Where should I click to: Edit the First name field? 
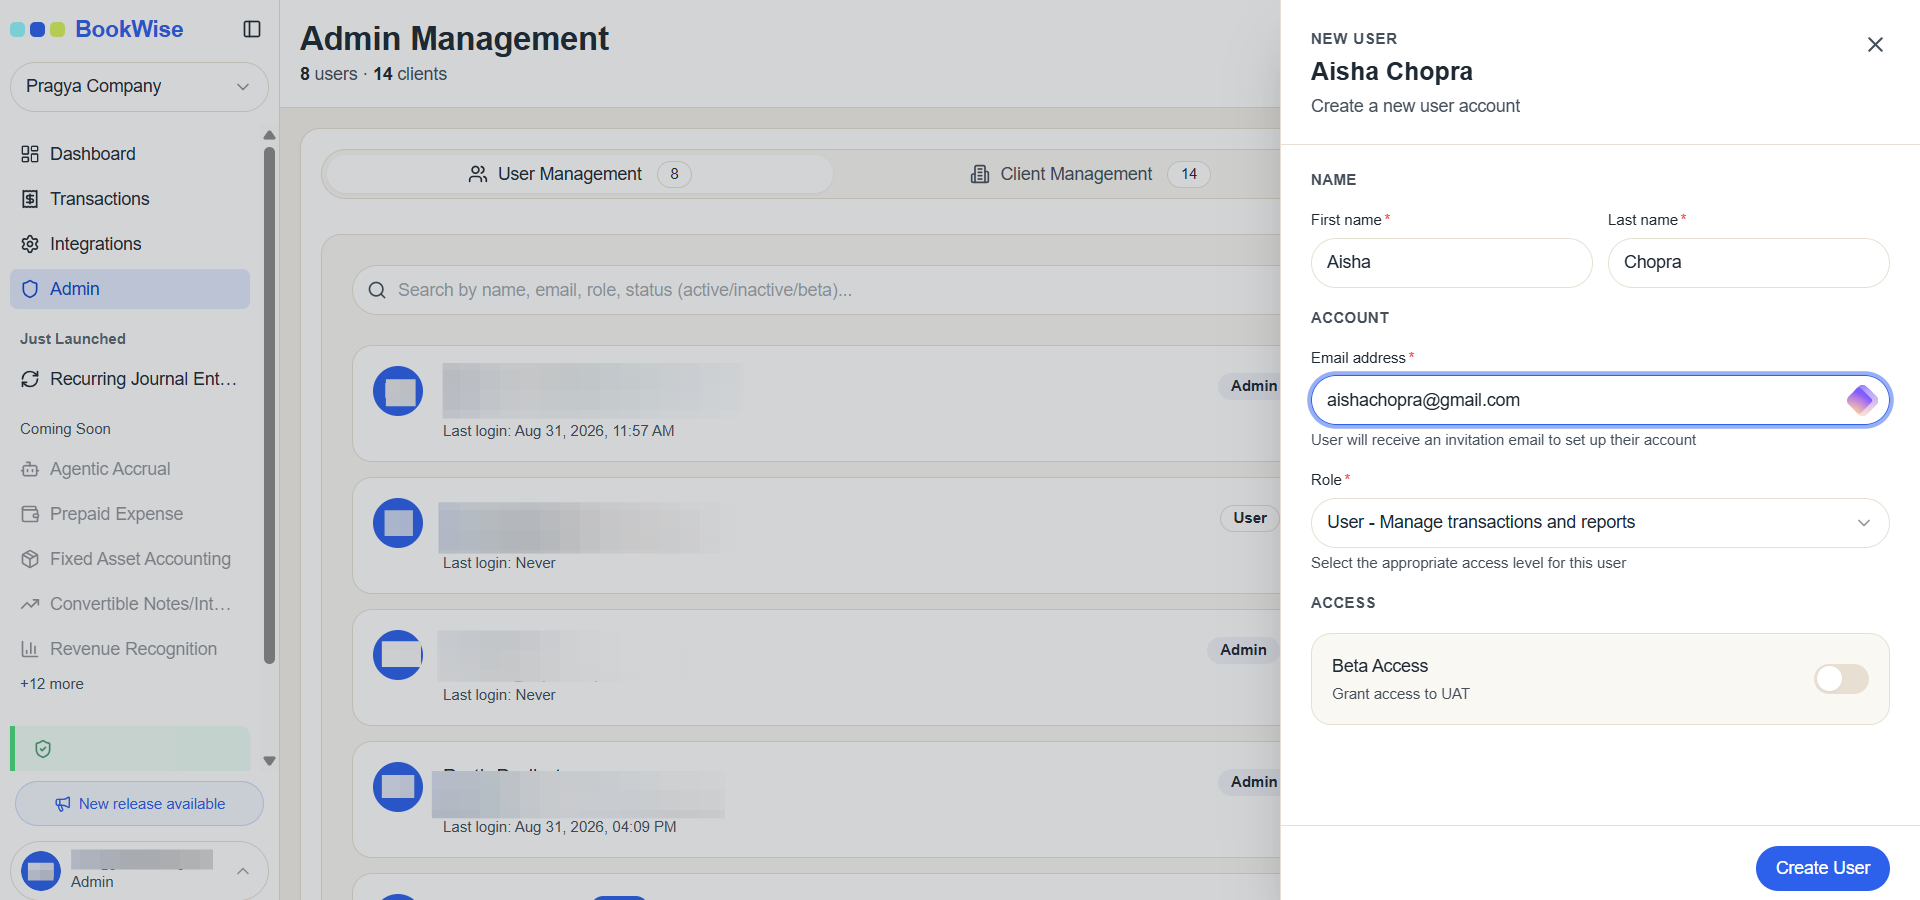tap(1451, 263)
